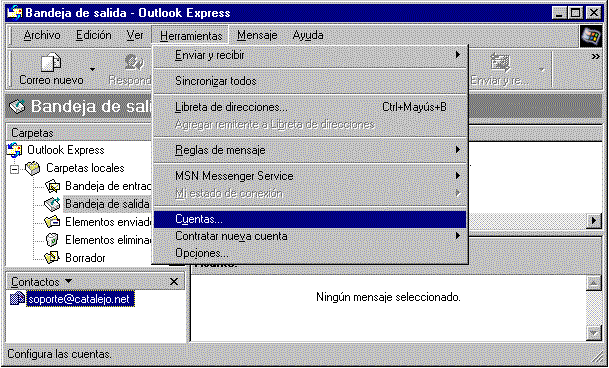Select Bandeja de entrada folder

point(108,186)
